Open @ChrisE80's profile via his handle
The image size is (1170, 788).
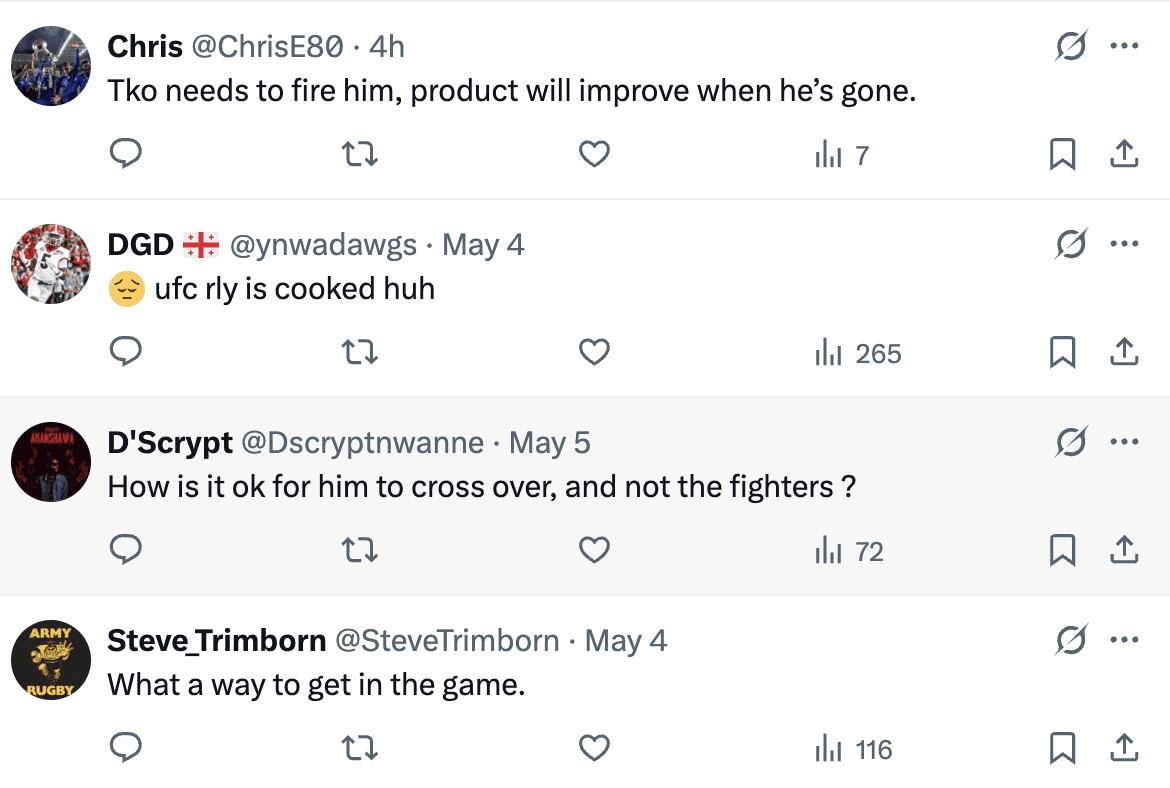pos(267,45)
